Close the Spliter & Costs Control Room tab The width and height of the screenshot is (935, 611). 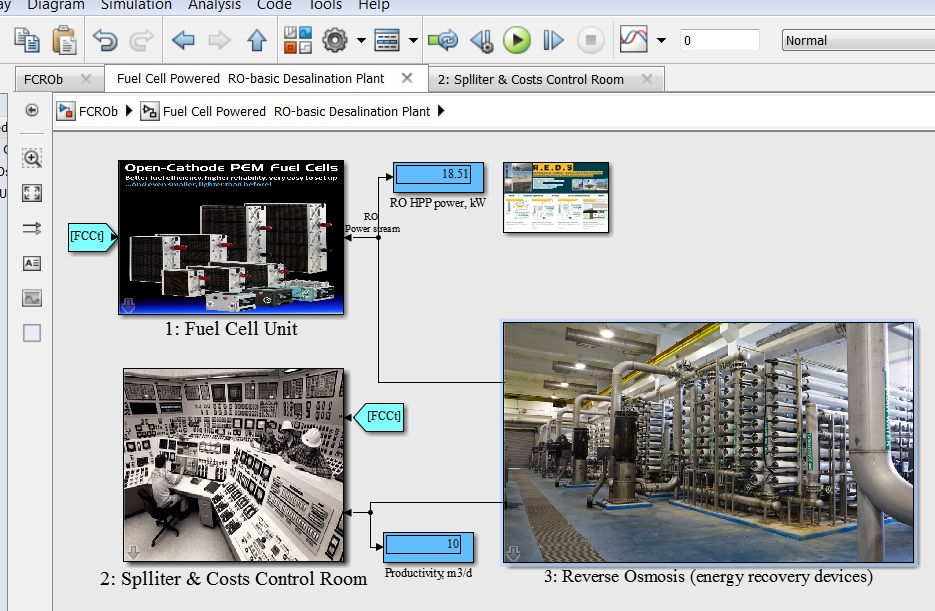tap(646, 79)
